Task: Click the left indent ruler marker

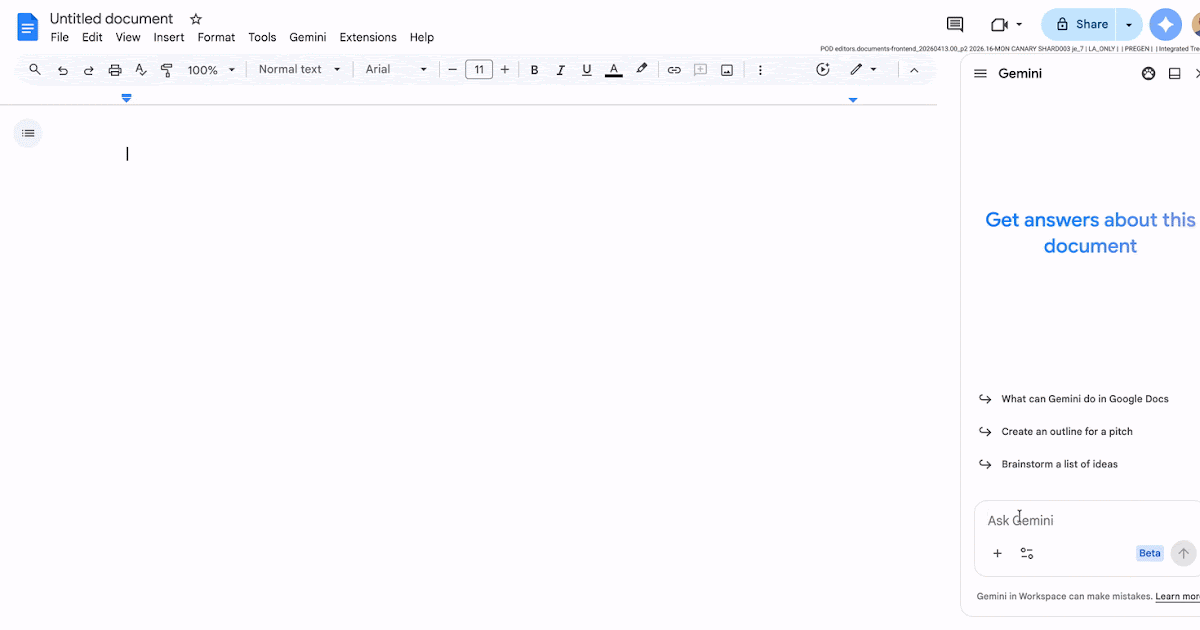Action: (126, 98)
